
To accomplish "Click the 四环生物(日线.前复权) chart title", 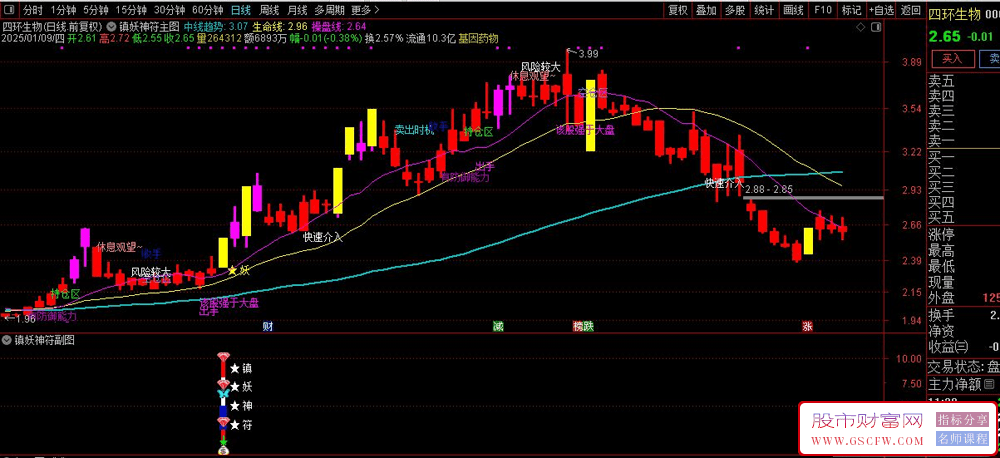I will (52, 27).
